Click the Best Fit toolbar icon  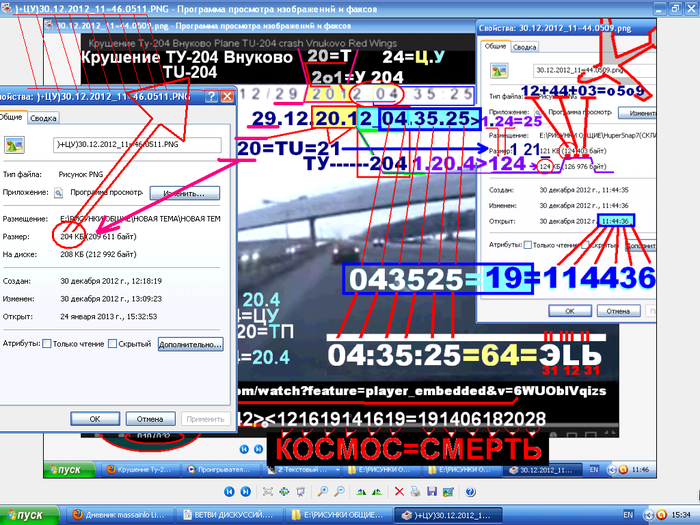coord(268,492)
